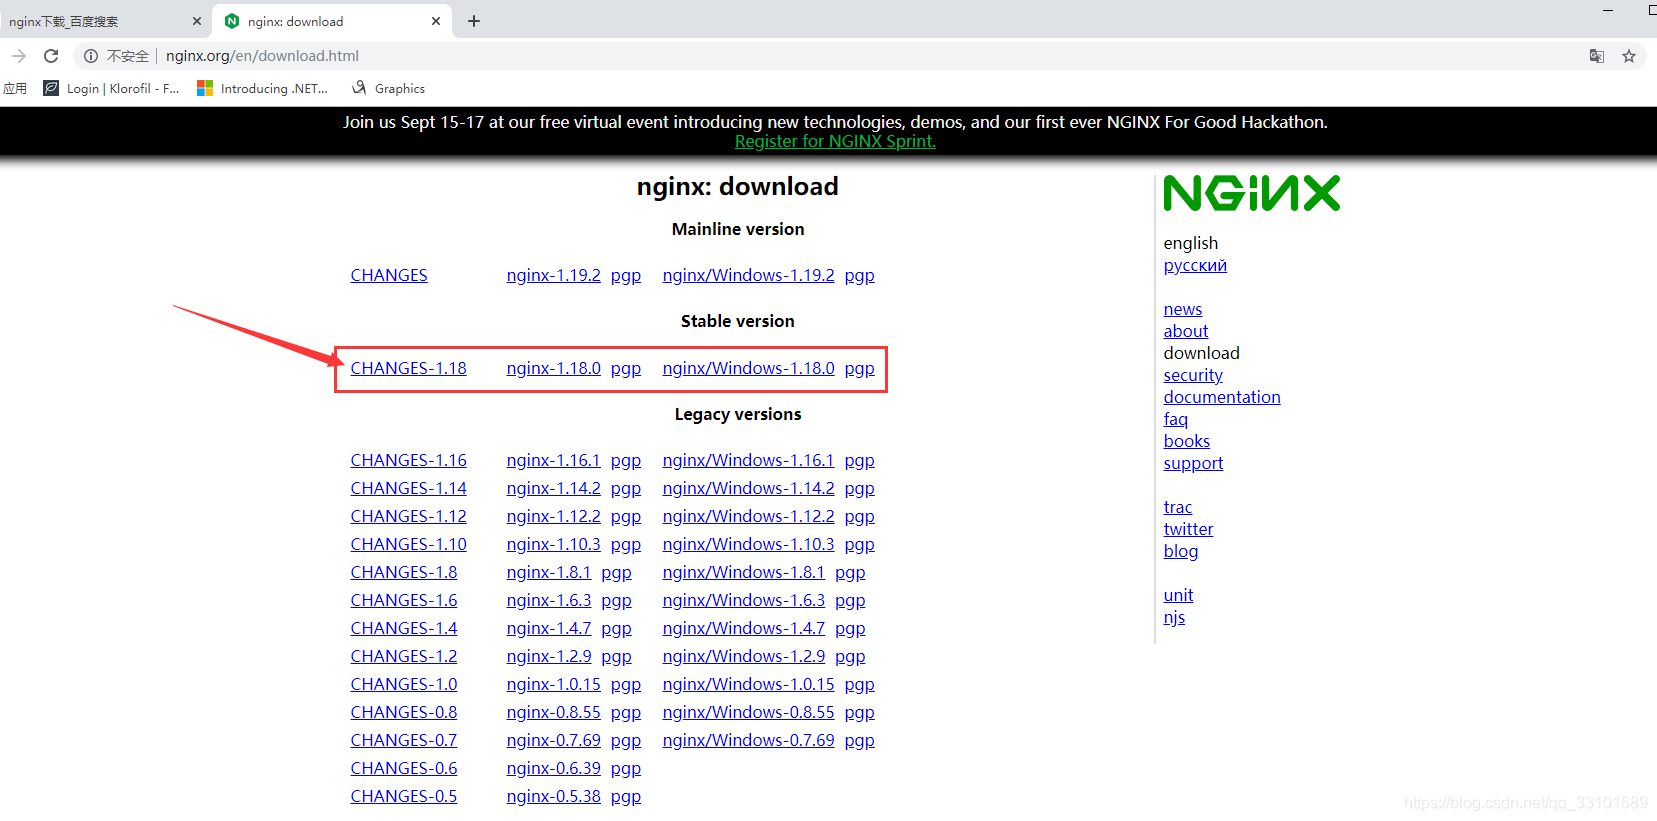Screen dimensions: 1657x821
Task: Open the security page link
Action: click(x=1193, y=375)
